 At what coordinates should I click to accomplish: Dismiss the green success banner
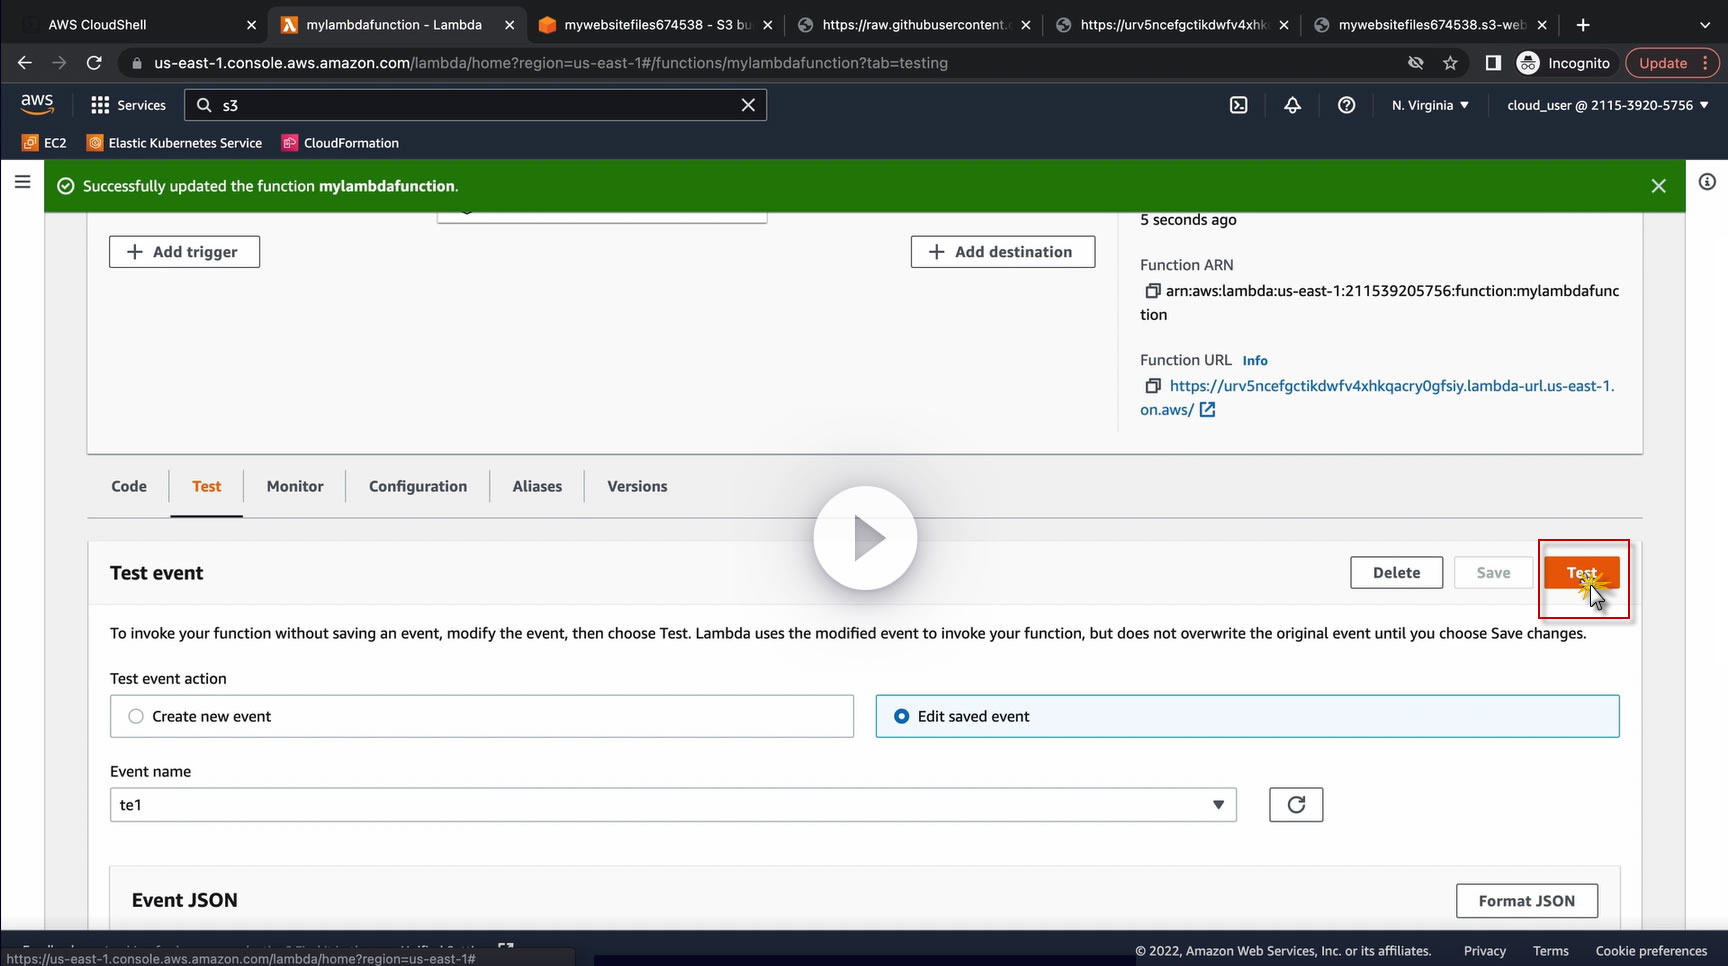[x=1658, y=186]
